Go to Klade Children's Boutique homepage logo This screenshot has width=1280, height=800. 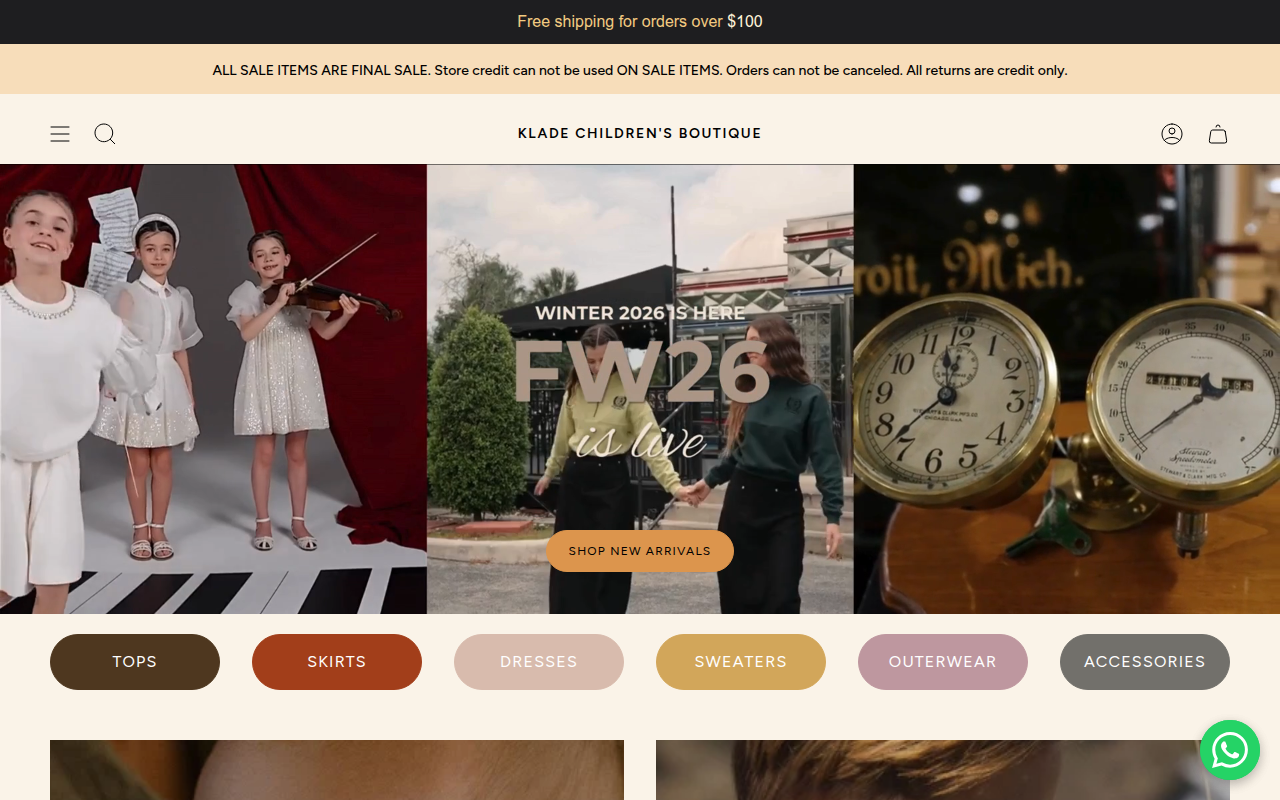(x=640, y=133)
